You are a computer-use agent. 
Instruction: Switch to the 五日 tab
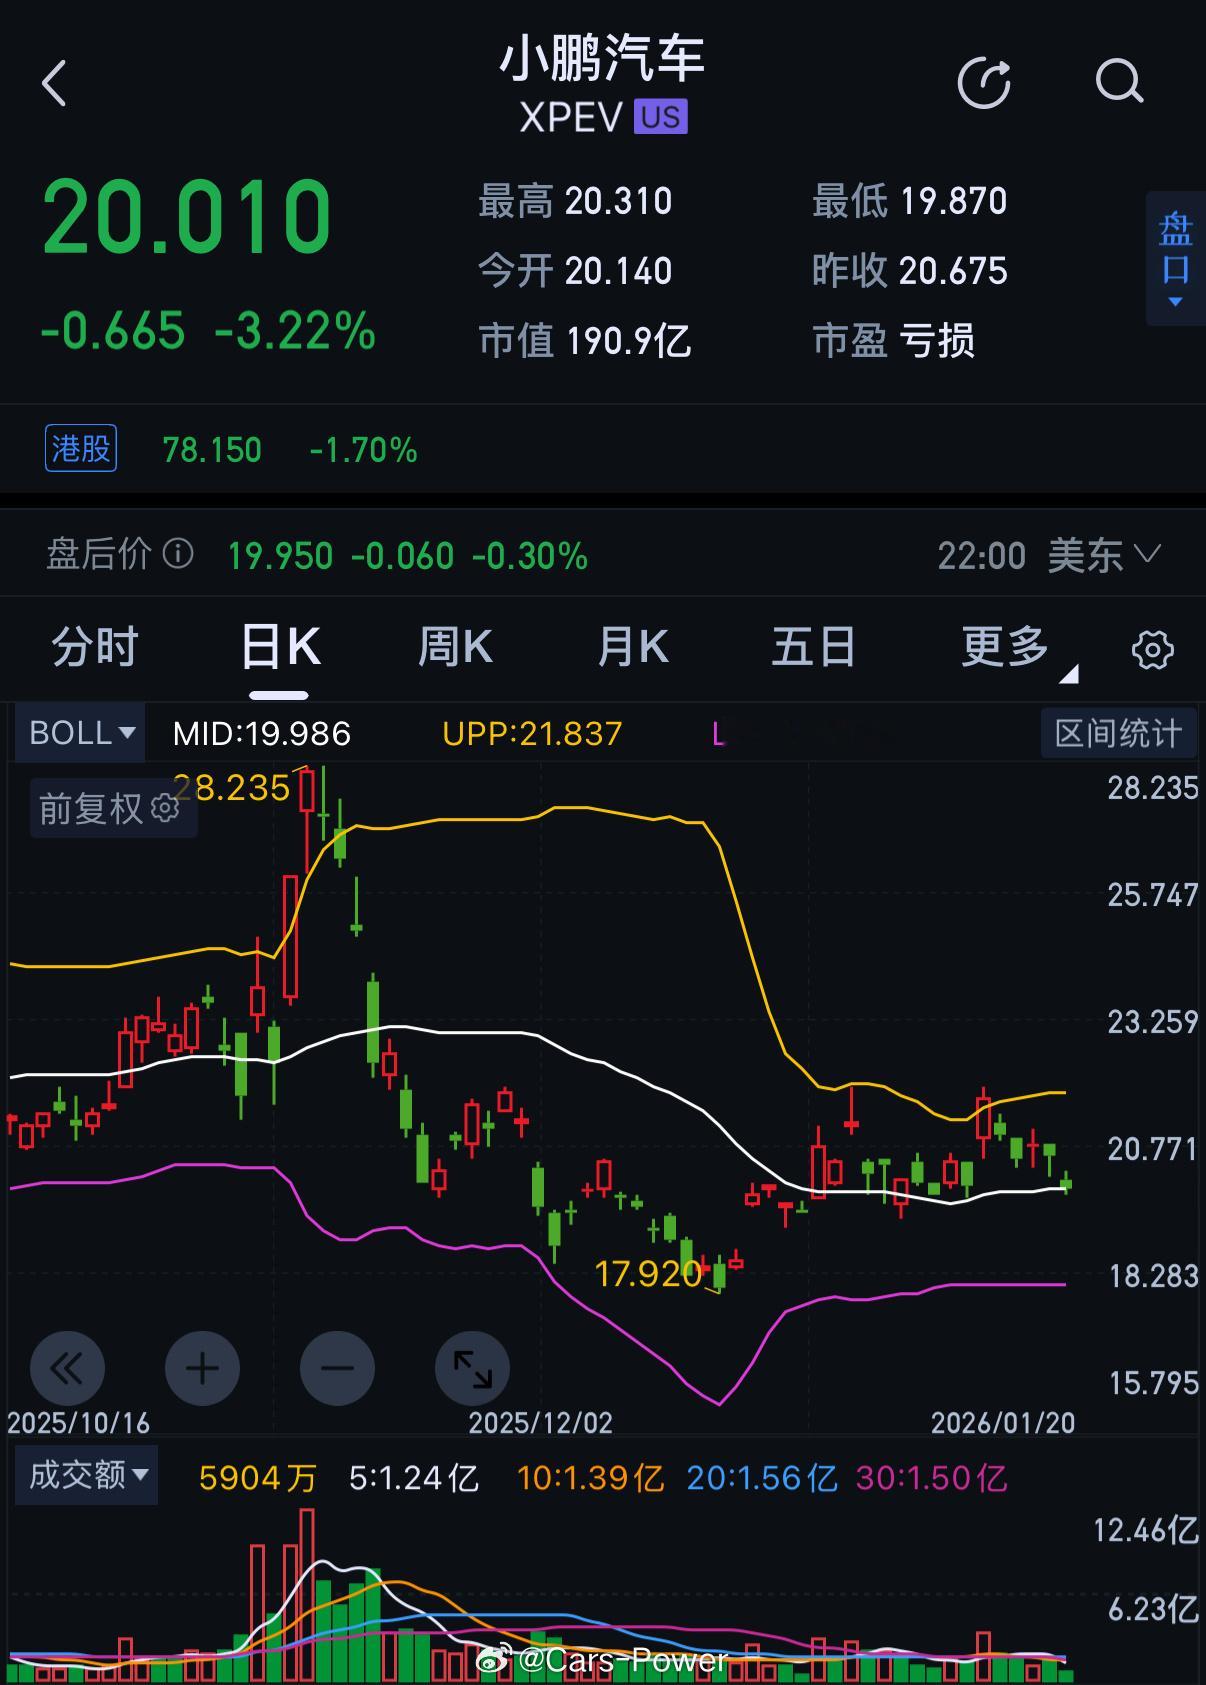pos(813,647)
